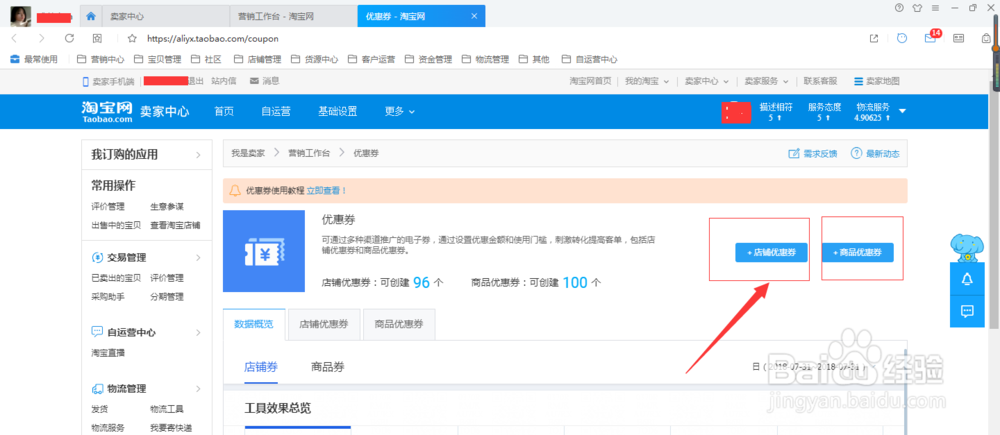Open browser help question-mark icon

coord(899,8)
